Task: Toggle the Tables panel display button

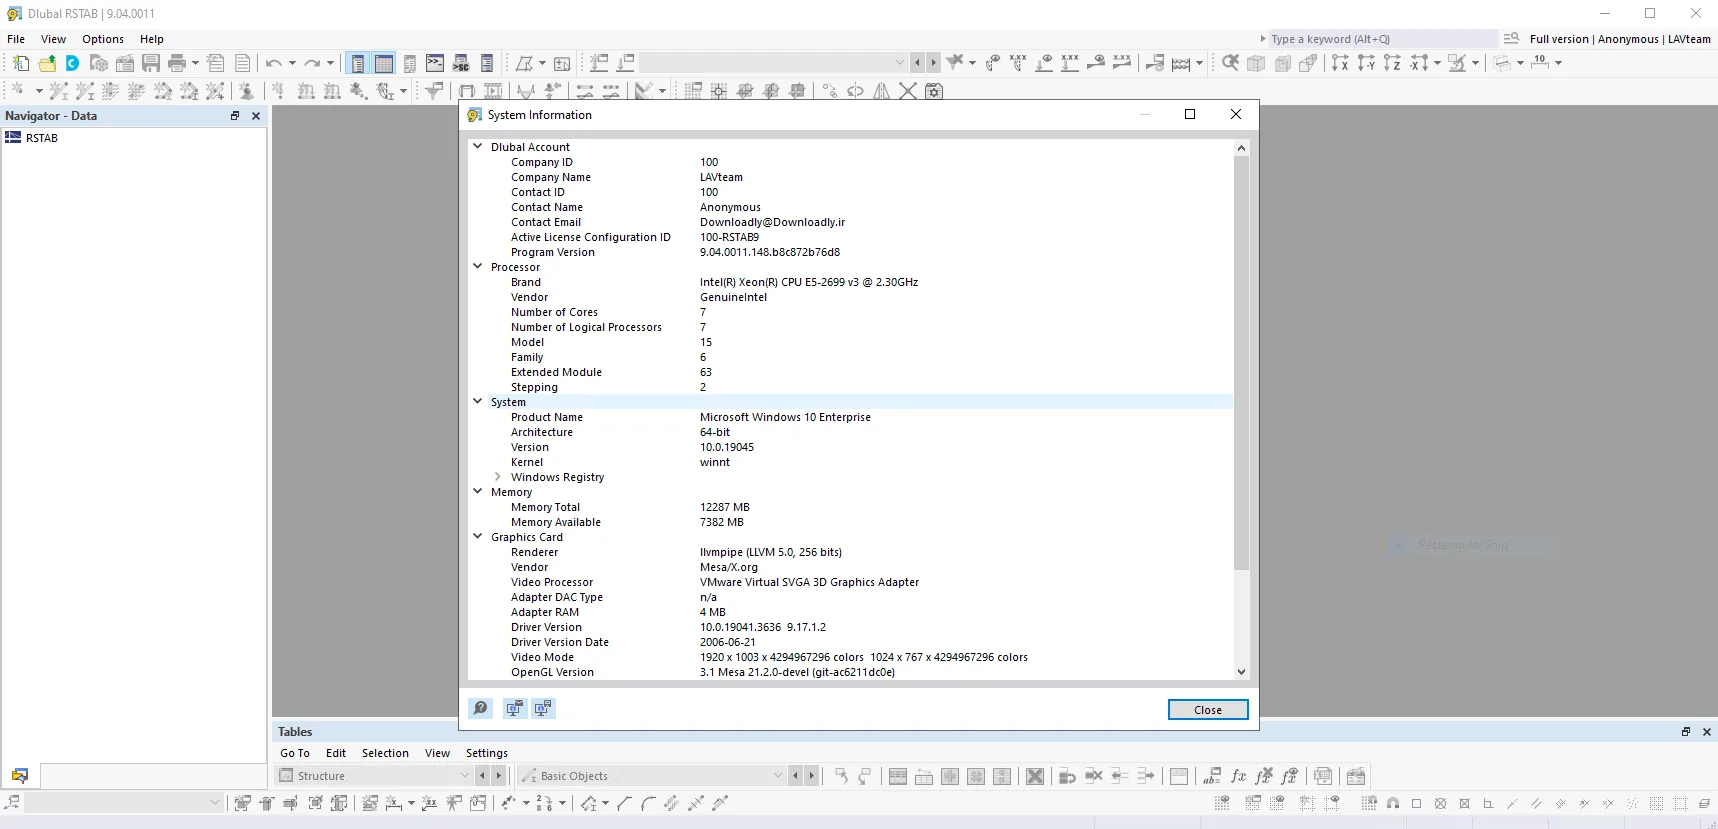Action: pyautogui.click(x=384, y=63)
